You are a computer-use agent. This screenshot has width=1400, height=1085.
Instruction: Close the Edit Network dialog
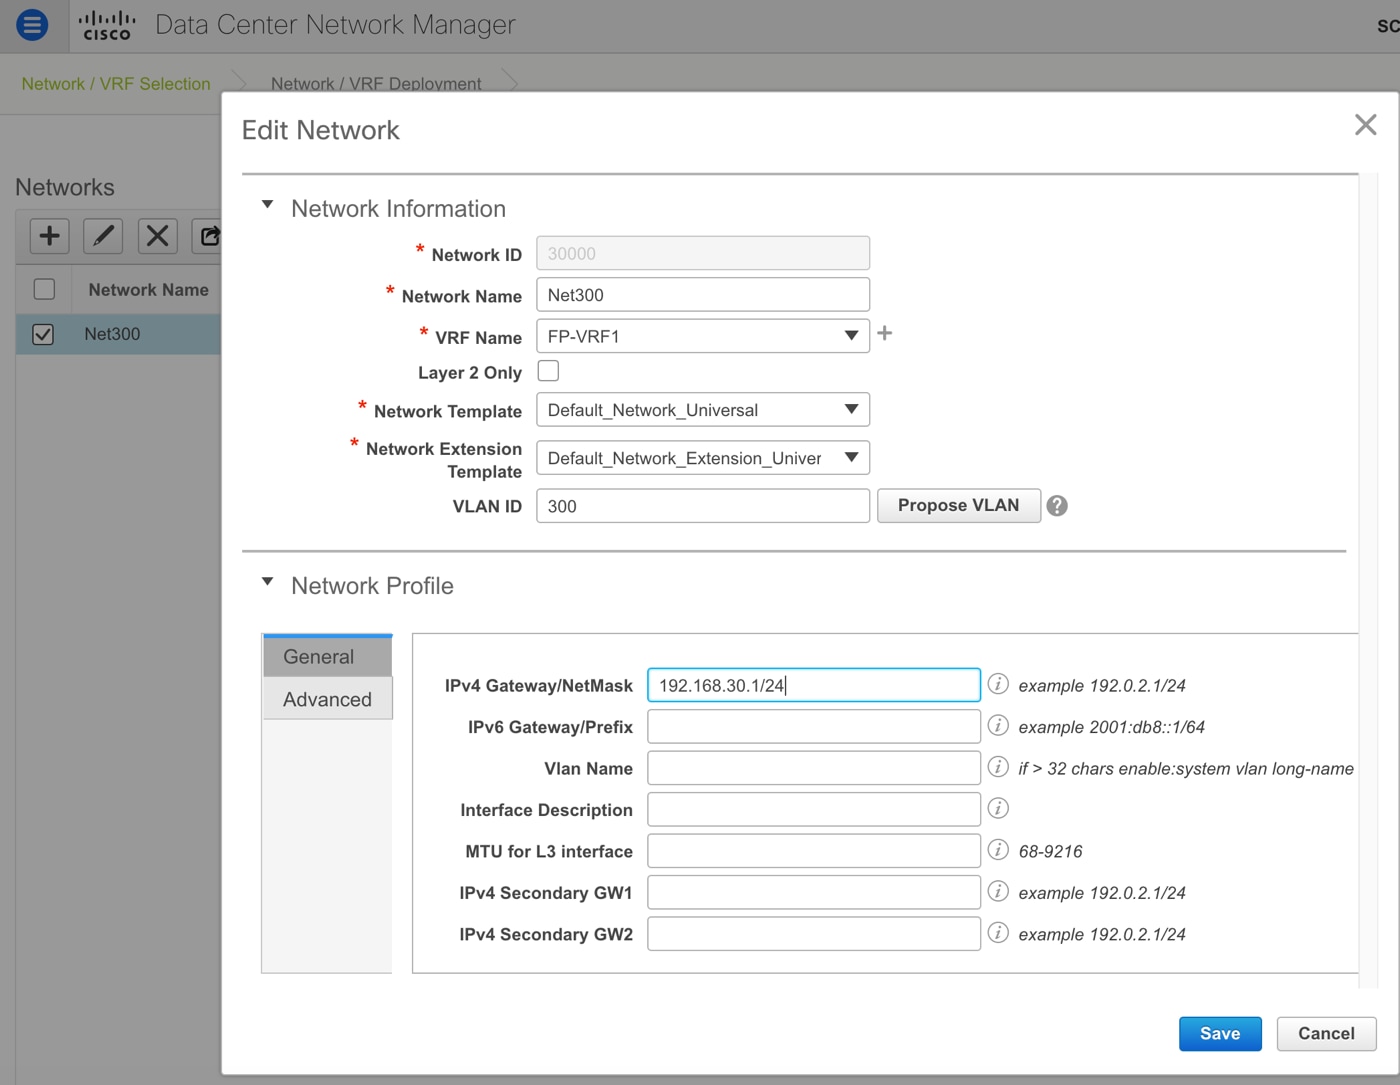click(x=1365, y=125)
